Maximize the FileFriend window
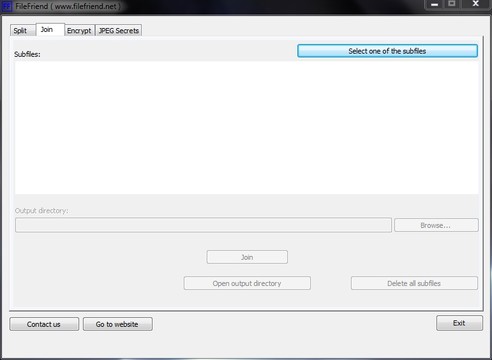Image resolution: width=492 pixels, height=360 pixels. click(x=452, y=4)
